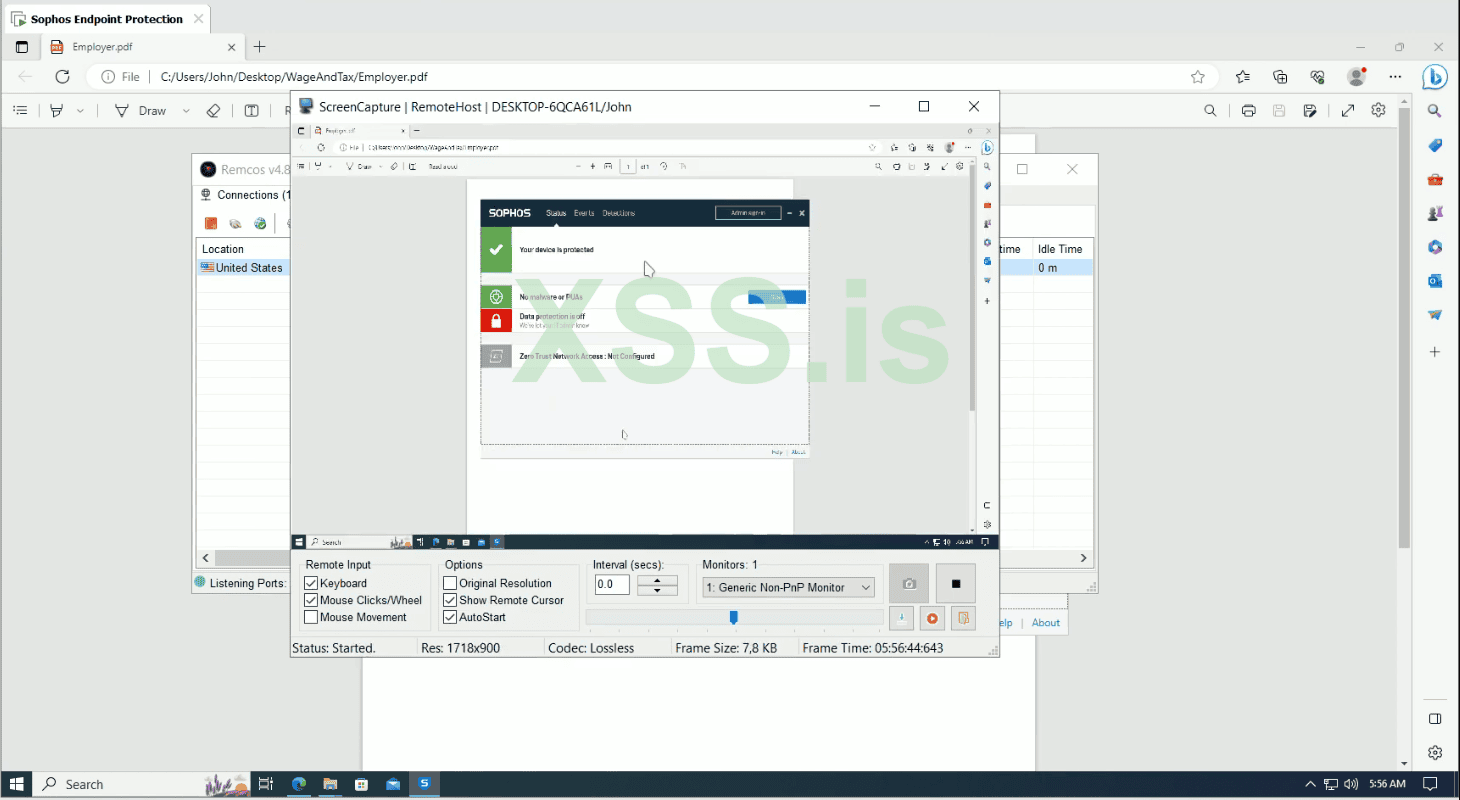Enable the Original Resolution option
This screenshot has height=800, width=1460.
(x=450, y=583)
